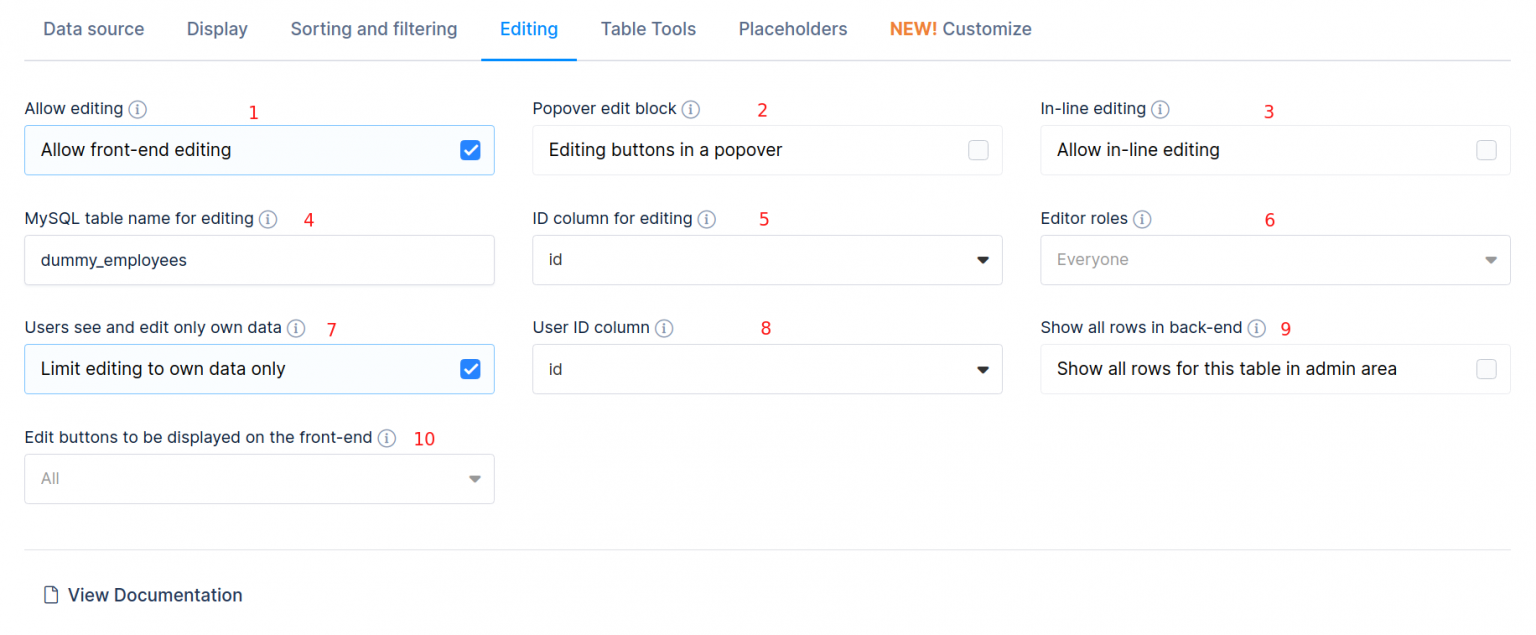
Task: Click info icon beside In-line editing label
Action: coord(1160,109)
